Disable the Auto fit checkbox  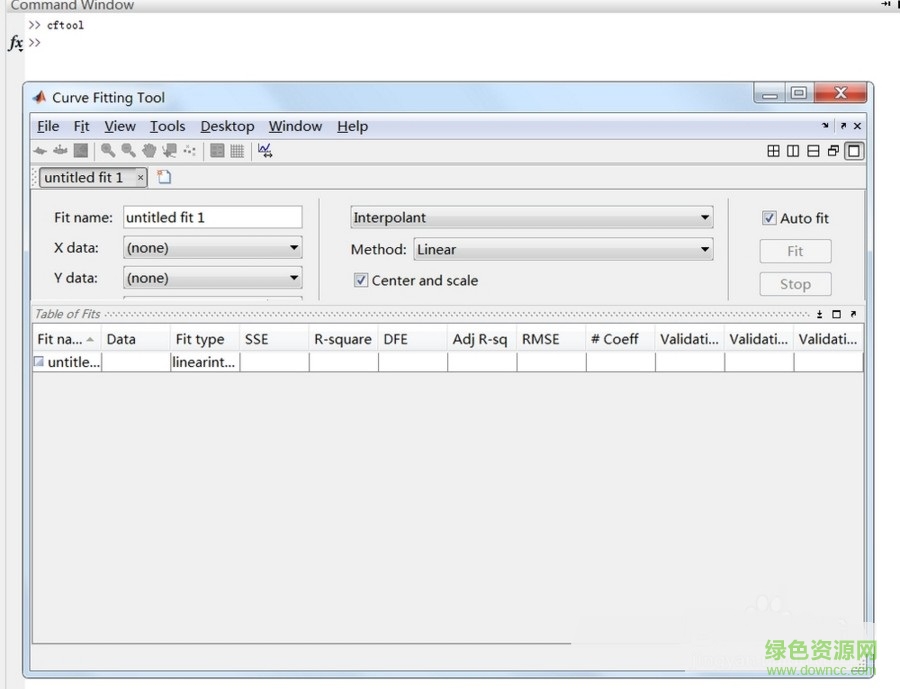tap(769, 218)
